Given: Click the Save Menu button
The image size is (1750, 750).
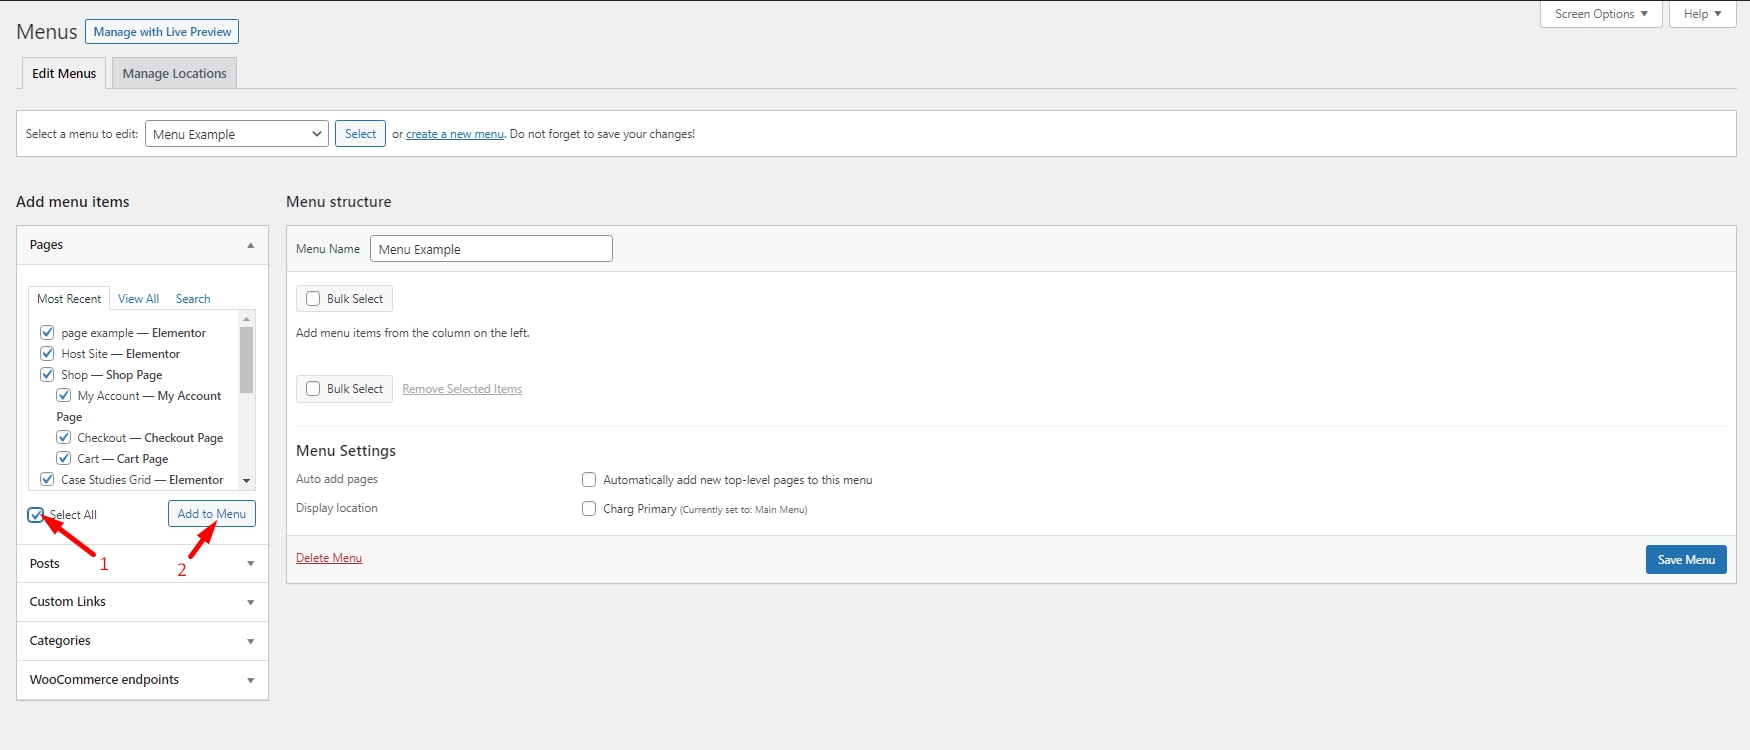Looking at the screenshot, I should pyautogui.click(x=1685, y=560).
